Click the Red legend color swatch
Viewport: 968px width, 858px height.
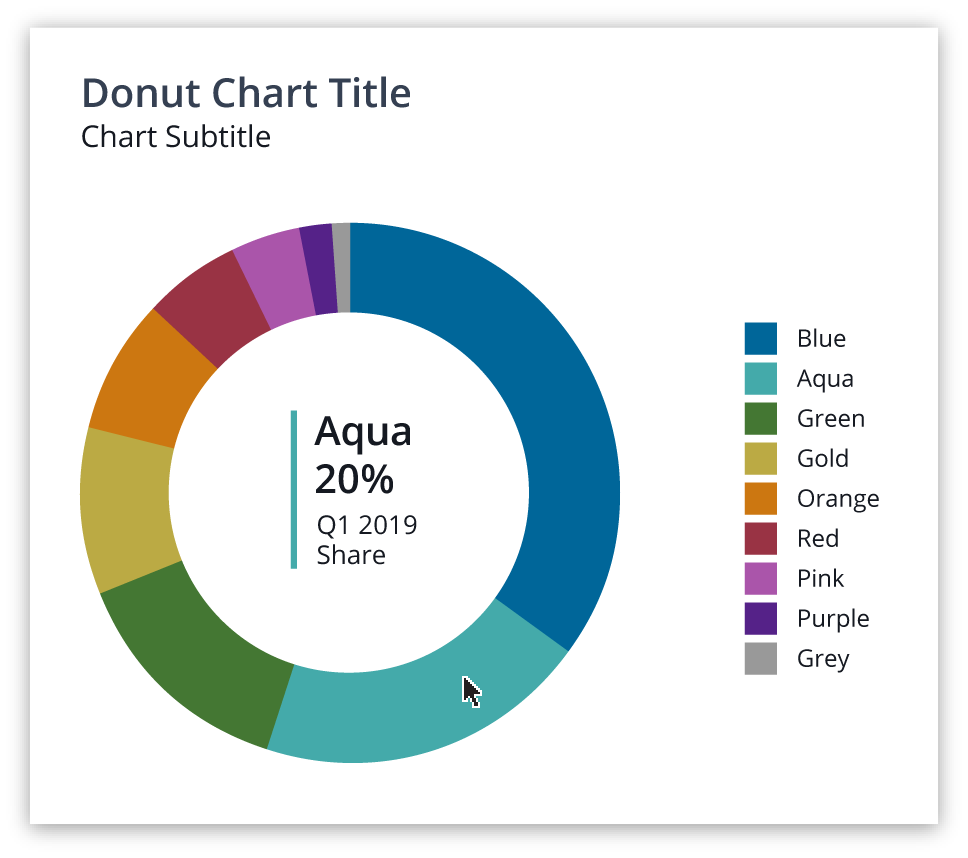pos(760,538)
